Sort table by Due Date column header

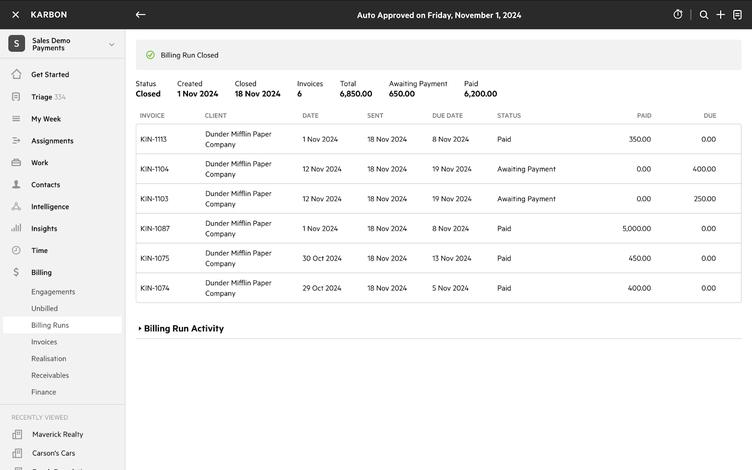(447, 116)
